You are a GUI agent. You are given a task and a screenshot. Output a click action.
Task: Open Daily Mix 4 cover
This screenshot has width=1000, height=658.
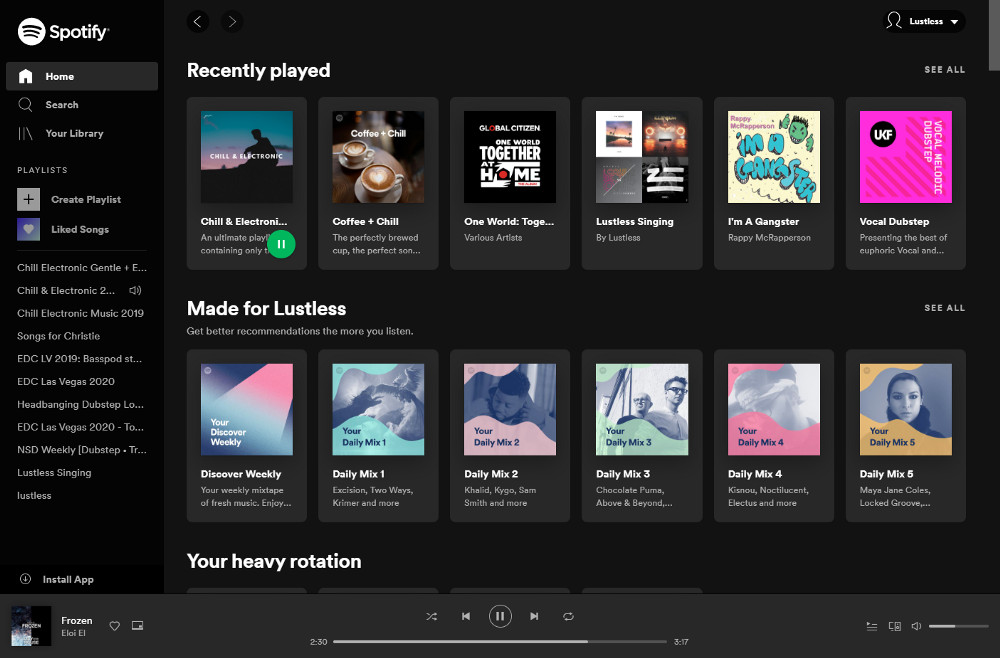[774, 409]
